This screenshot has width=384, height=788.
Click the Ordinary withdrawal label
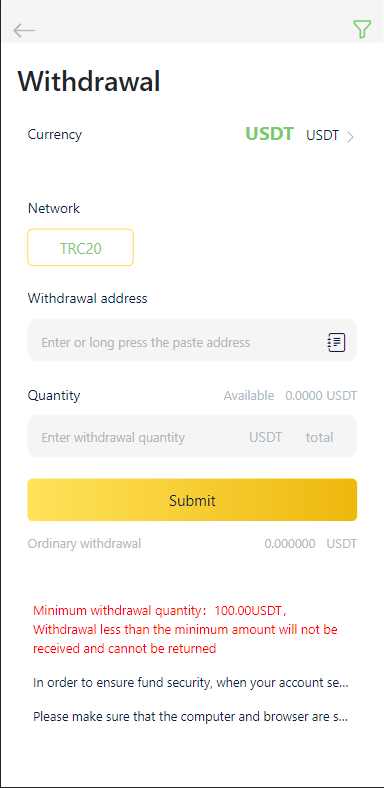[x=84, y=543]
